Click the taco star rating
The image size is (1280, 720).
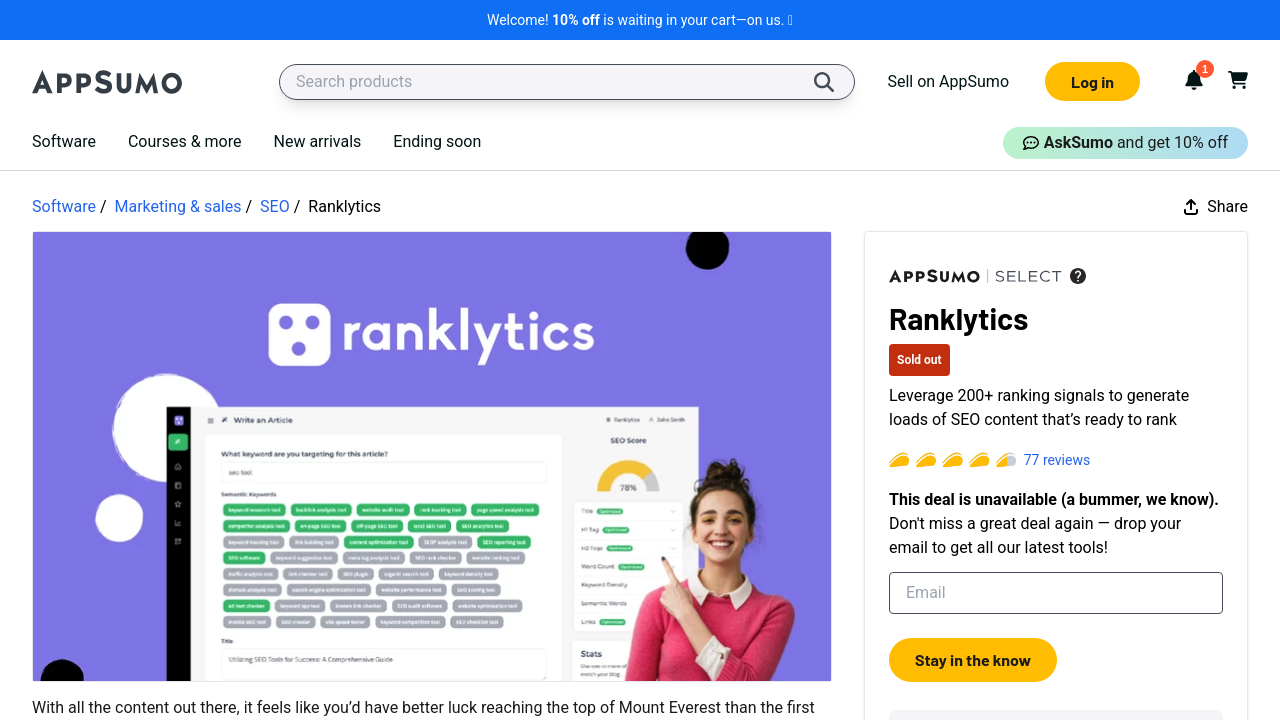point(952,460)
